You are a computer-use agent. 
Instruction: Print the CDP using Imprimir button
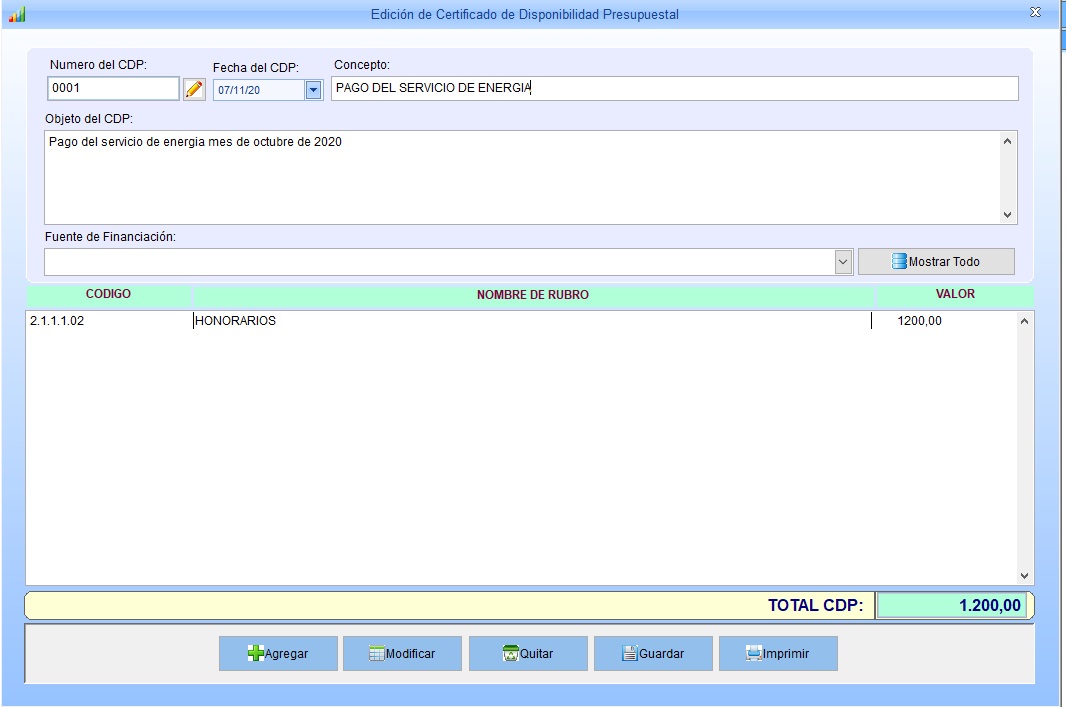pyautogui.click(x=778, y=653)
